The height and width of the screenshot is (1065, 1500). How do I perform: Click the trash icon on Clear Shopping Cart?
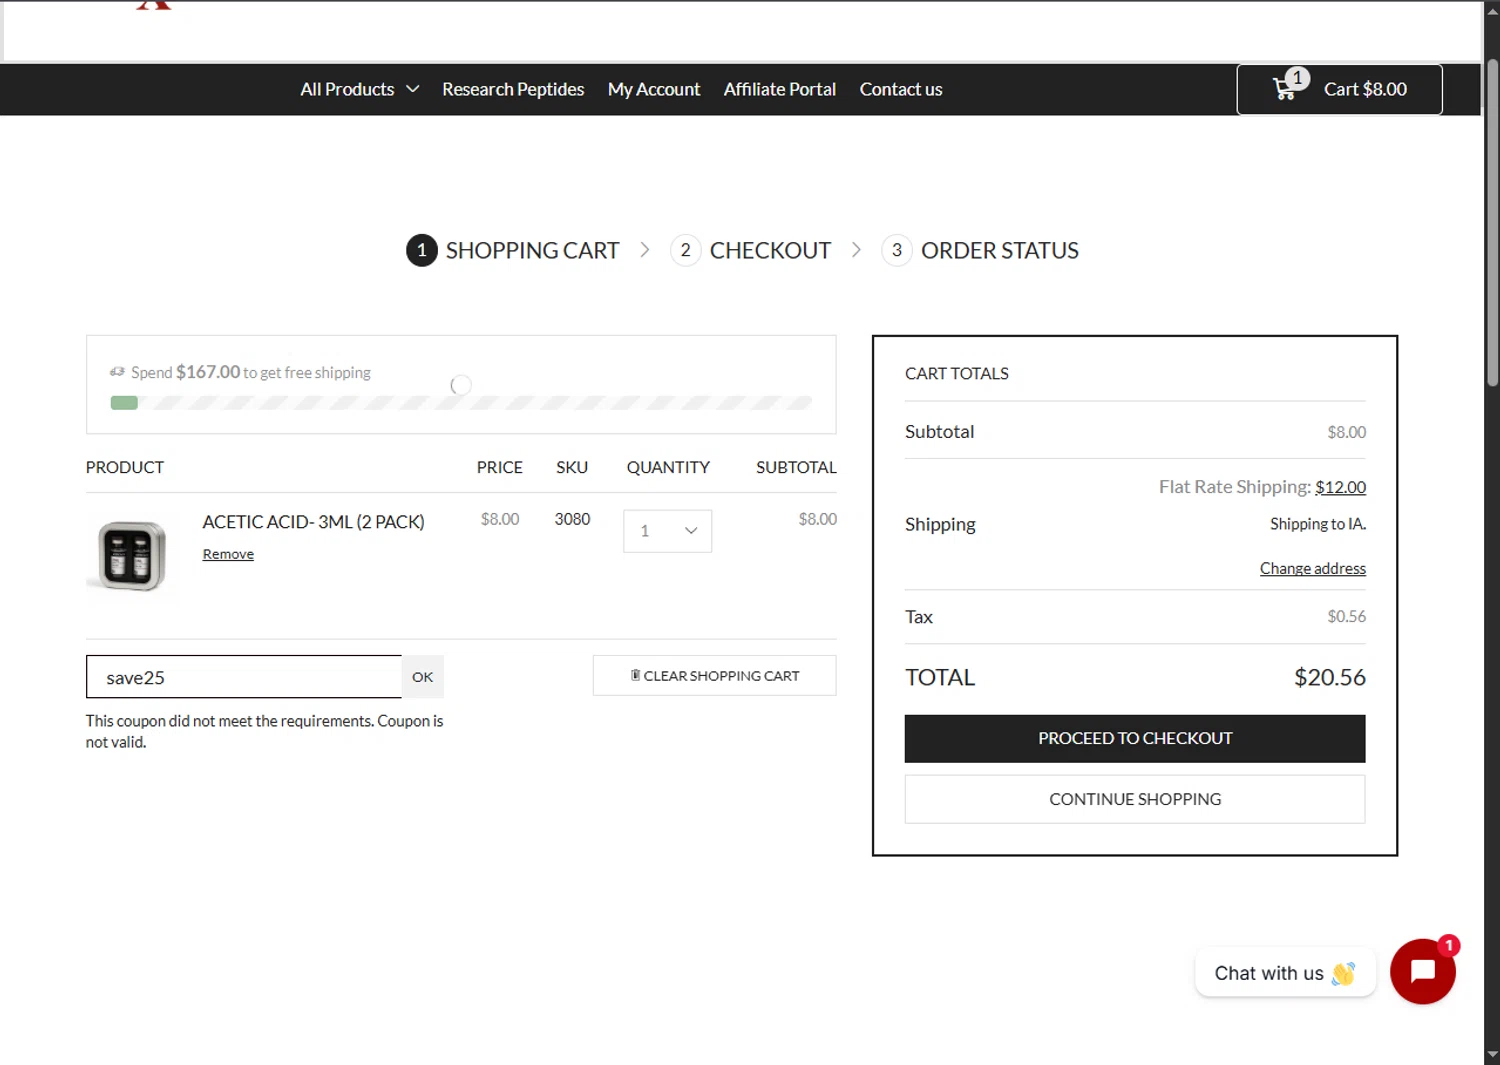635,675
